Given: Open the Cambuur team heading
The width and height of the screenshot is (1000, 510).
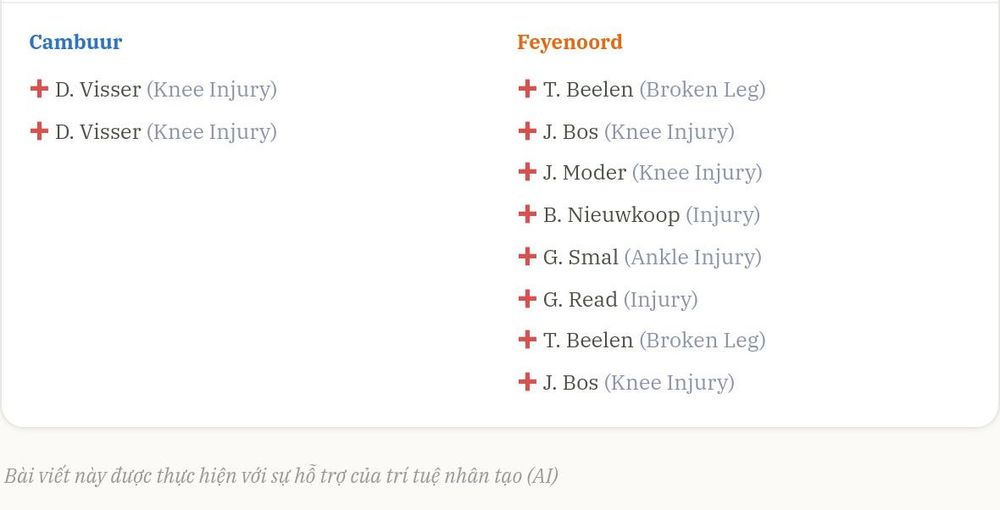Looking at the screenshot, I should click(x=75, y=42).
